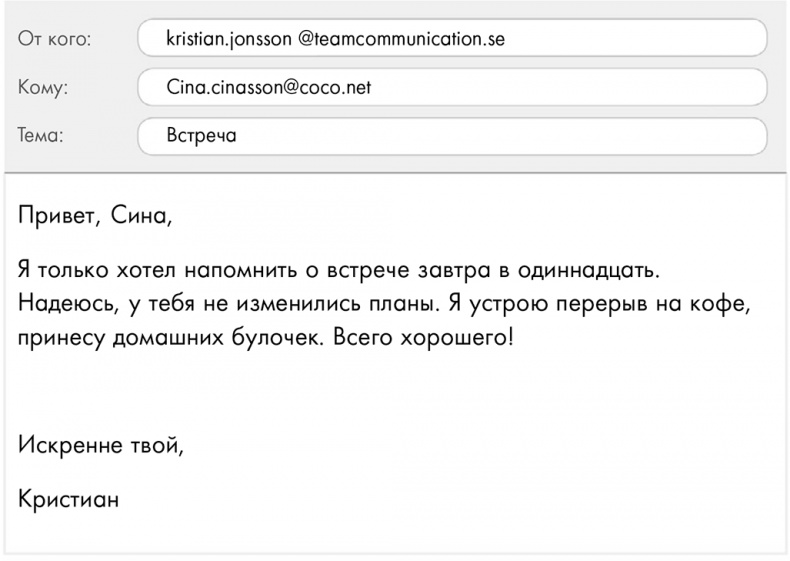Click the signature "Кристиан"
Image resolution: width=790 pixels, height=561 pixels.
click(68, 497)
